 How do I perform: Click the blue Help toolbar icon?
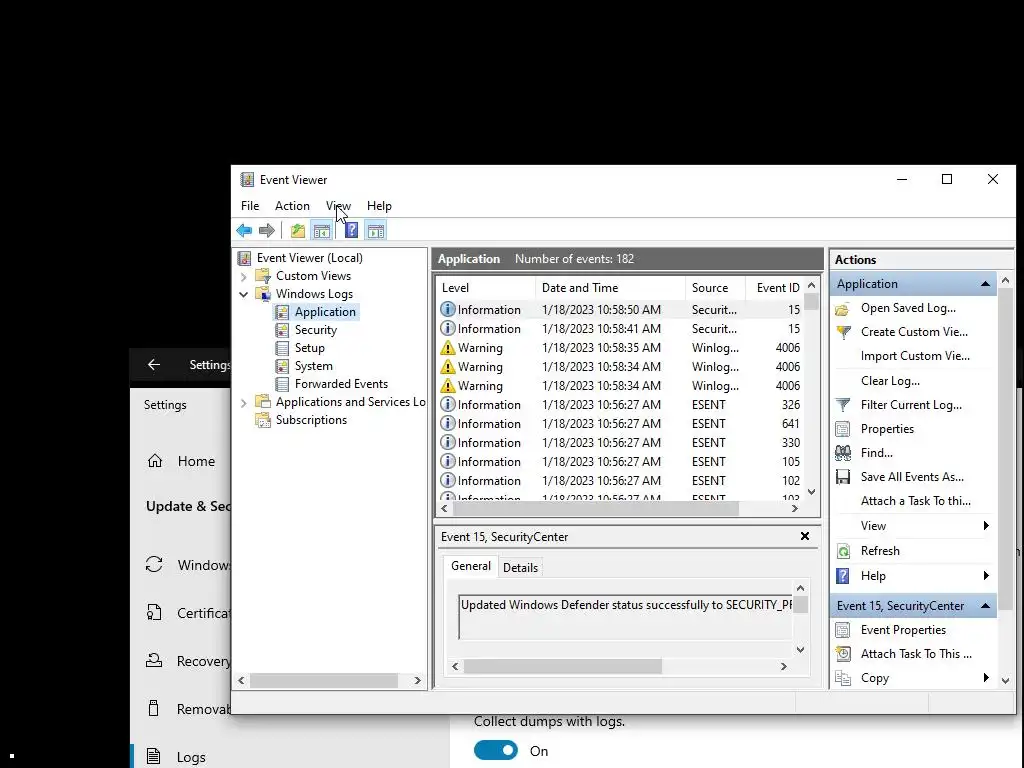tap(351, 231)
